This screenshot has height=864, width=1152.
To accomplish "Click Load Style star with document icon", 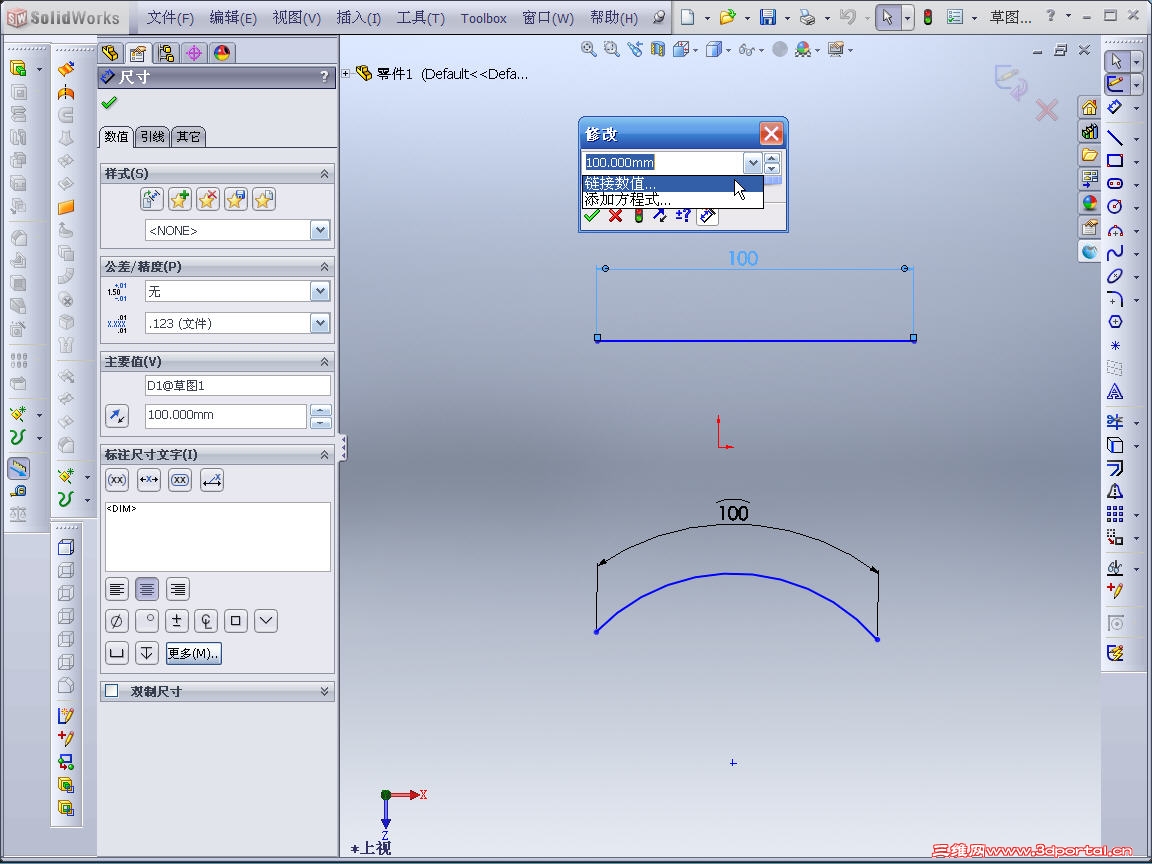I will (264, 199).
